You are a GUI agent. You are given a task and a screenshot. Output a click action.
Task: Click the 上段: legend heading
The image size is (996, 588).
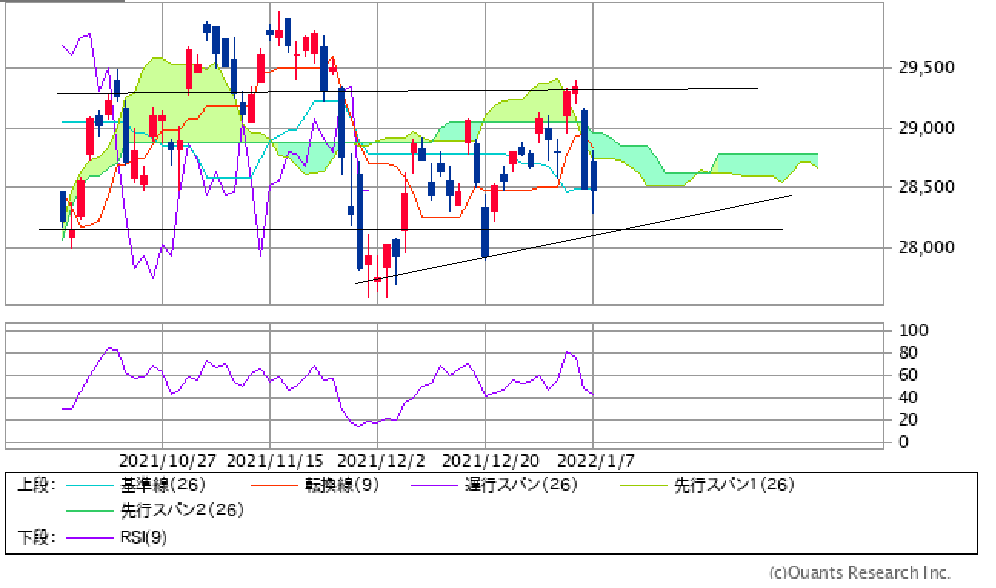click(x=37, y=485)
